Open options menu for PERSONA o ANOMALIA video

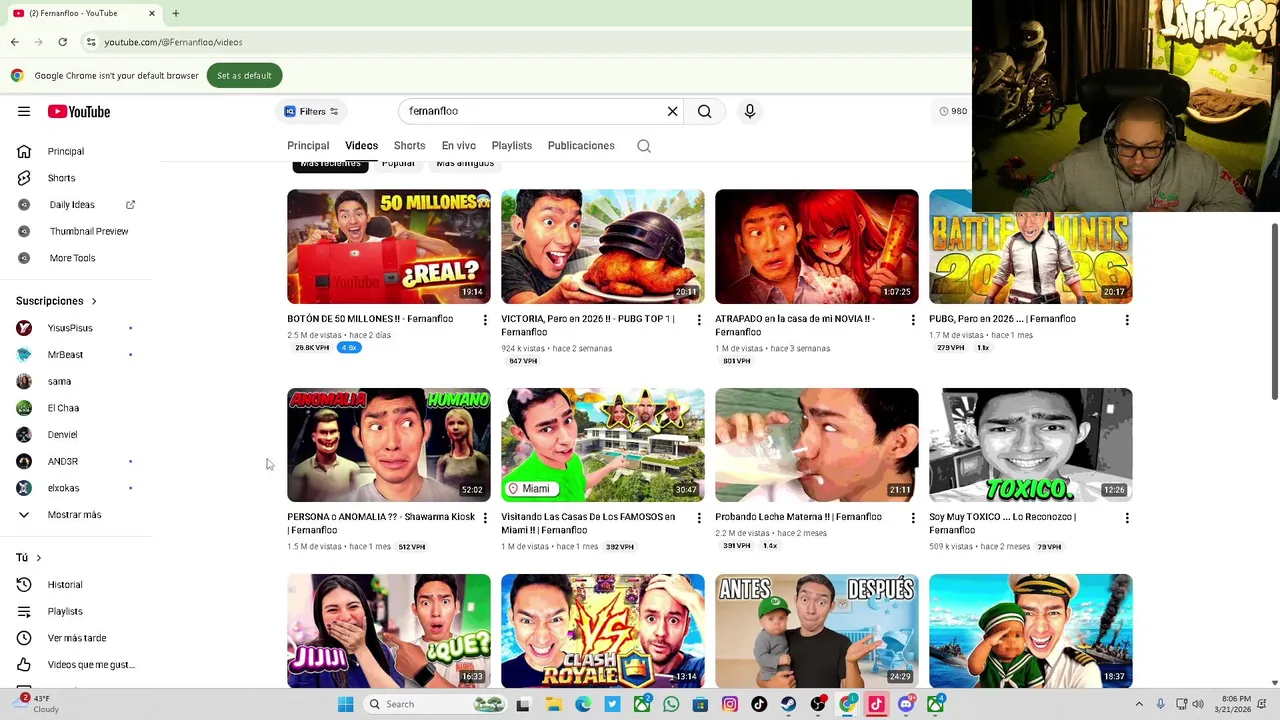pyautogui.click(x=485, y=518)
